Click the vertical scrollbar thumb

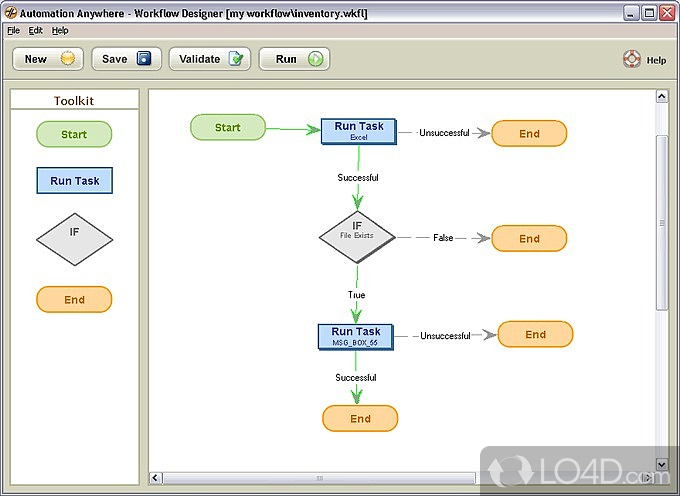(x=662, y=223)
